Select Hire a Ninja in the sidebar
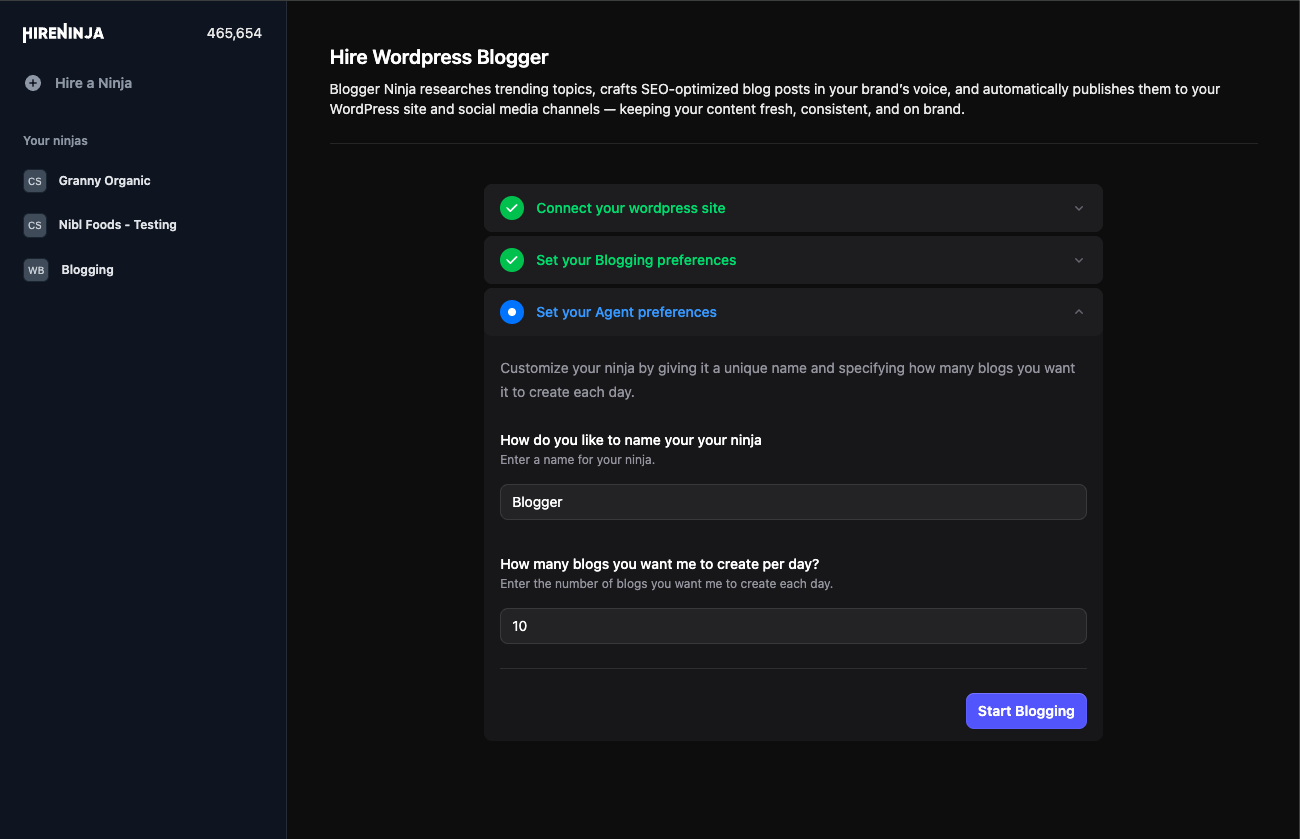This screenshot has height=839, width=1300. (x=94, y=83)
